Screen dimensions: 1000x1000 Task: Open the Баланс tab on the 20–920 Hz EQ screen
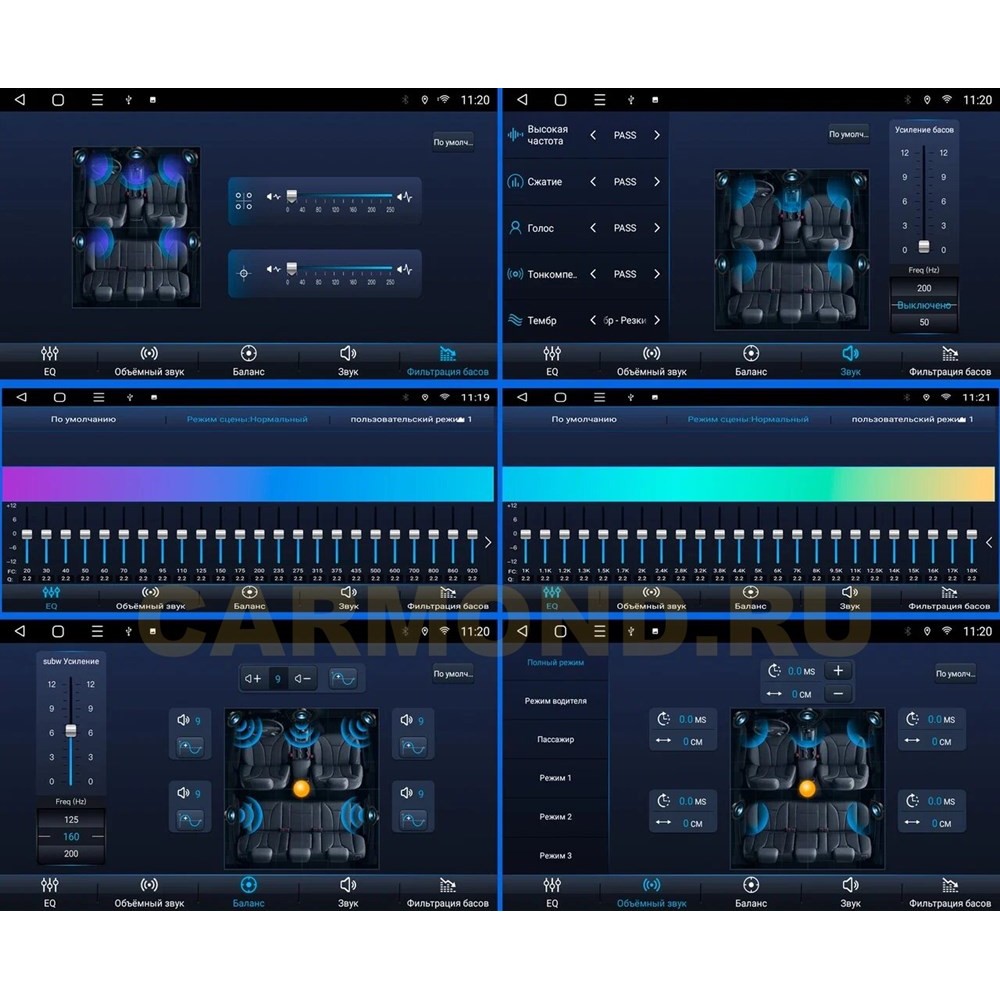pos(249,598)
